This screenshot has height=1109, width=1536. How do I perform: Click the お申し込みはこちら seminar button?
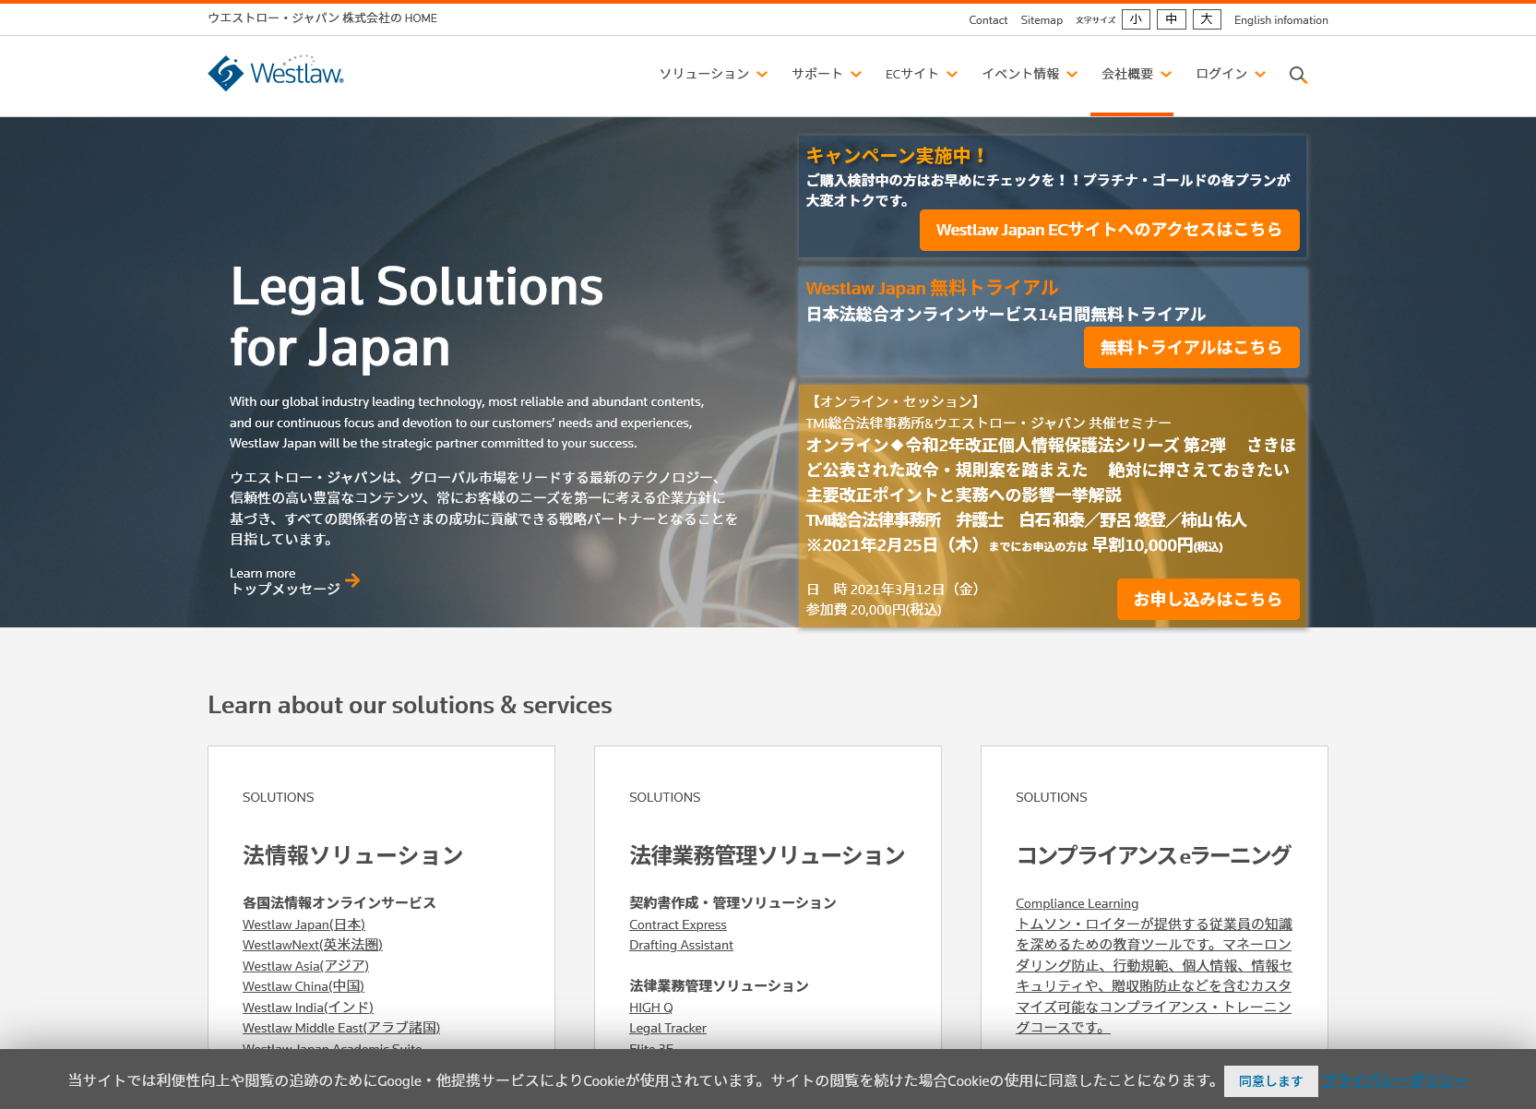[1208, 599]
